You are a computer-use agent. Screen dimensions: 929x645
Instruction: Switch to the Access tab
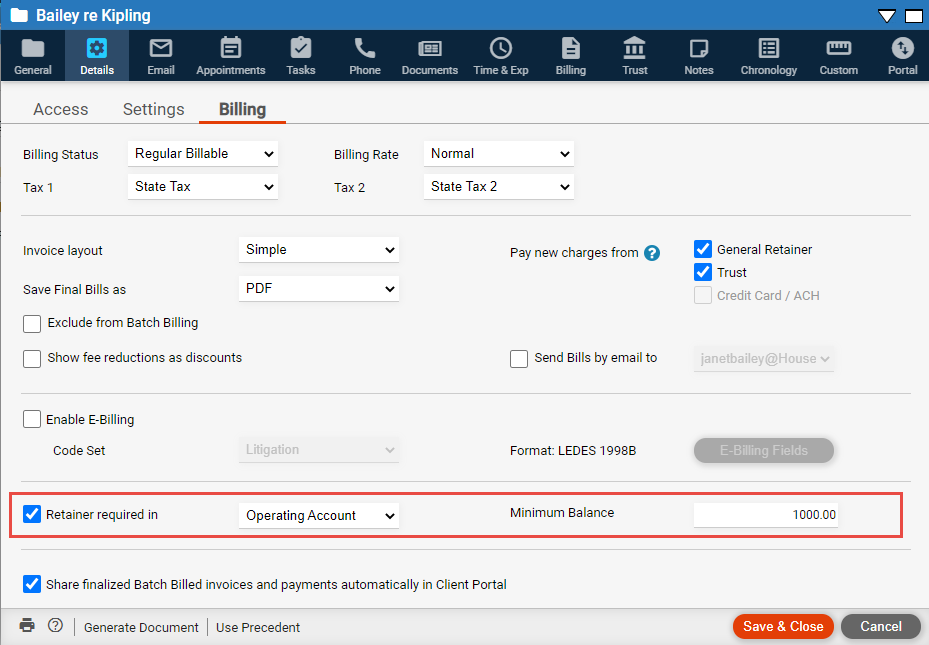[60, 110]
